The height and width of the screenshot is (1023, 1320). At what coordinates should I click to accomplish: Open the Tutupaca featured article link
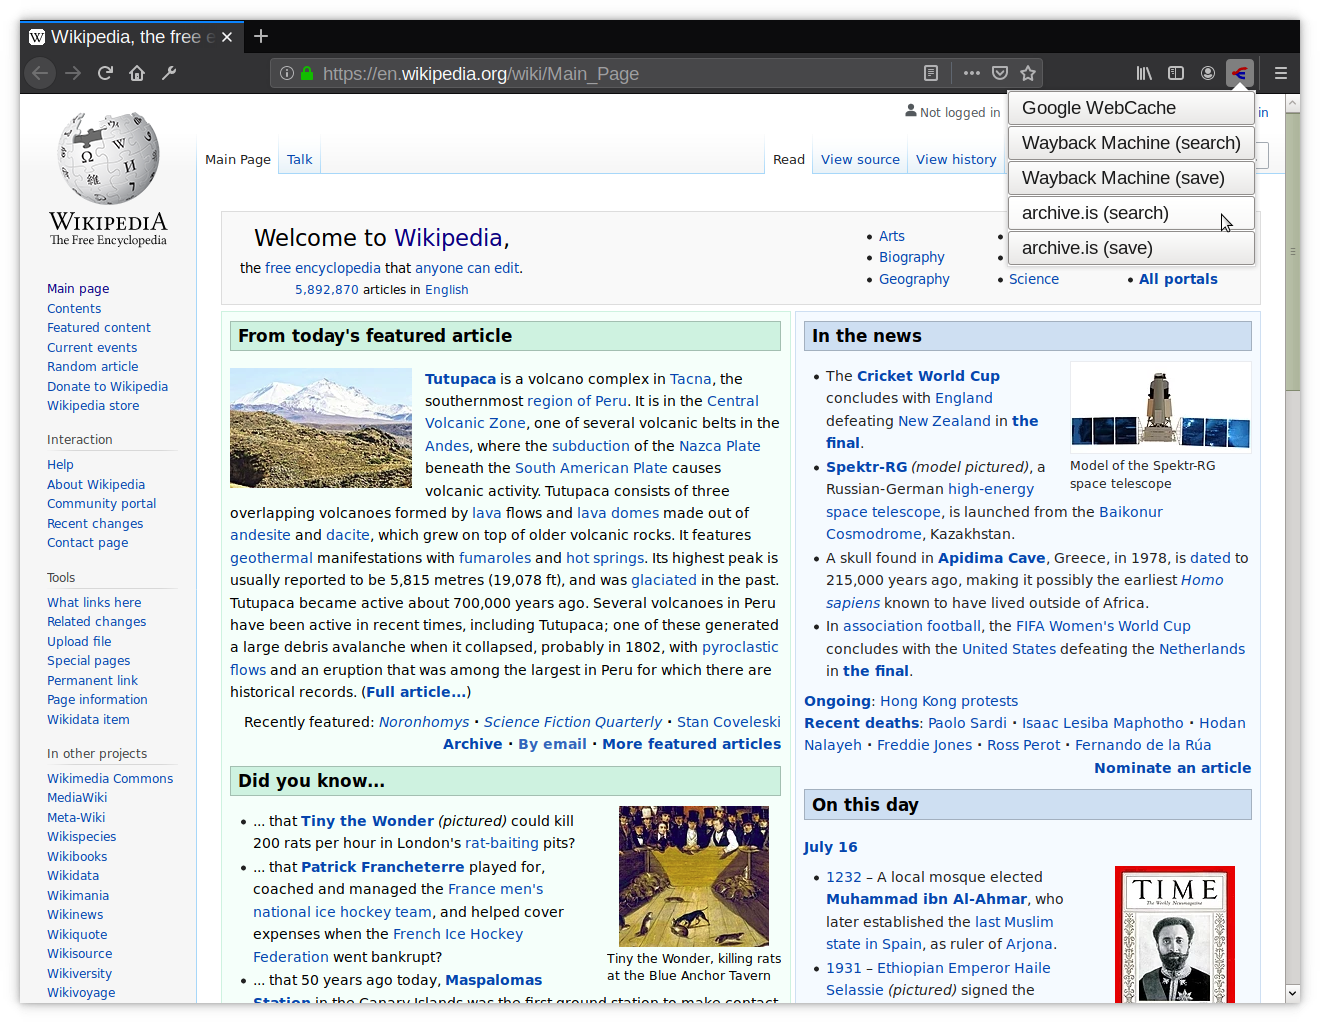point(460,379)
